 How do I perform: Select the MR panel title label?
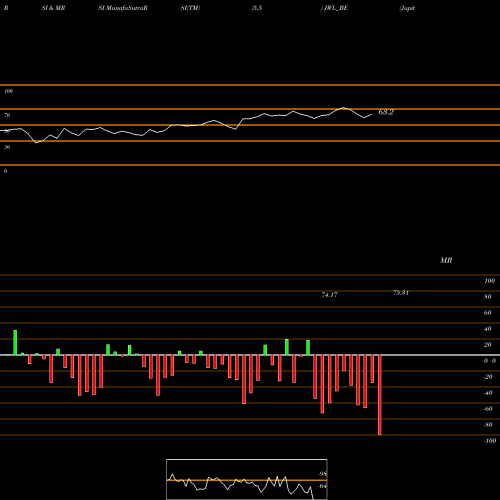tap(446, 260)
